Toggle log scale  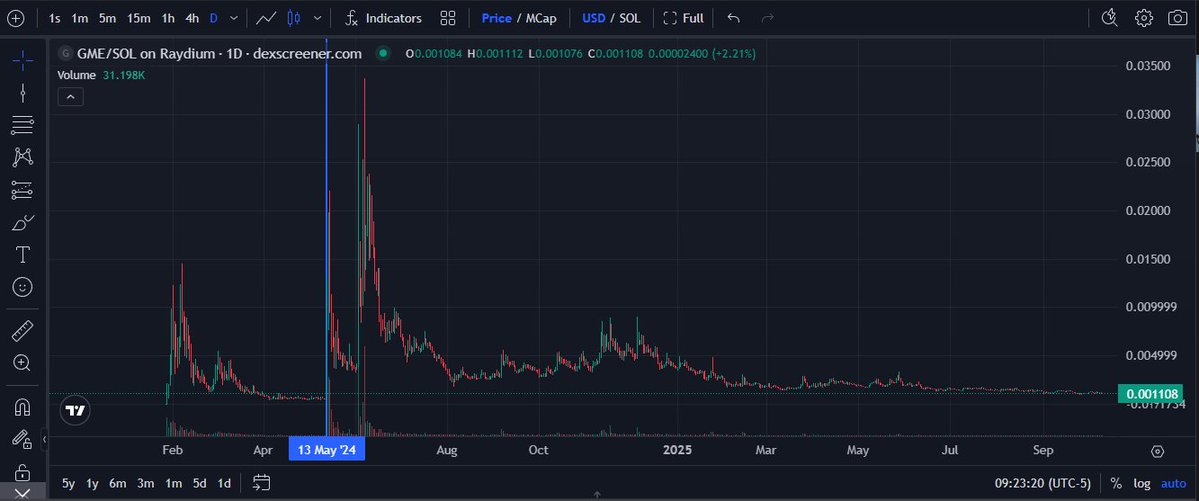click(x=1142, y=483)
